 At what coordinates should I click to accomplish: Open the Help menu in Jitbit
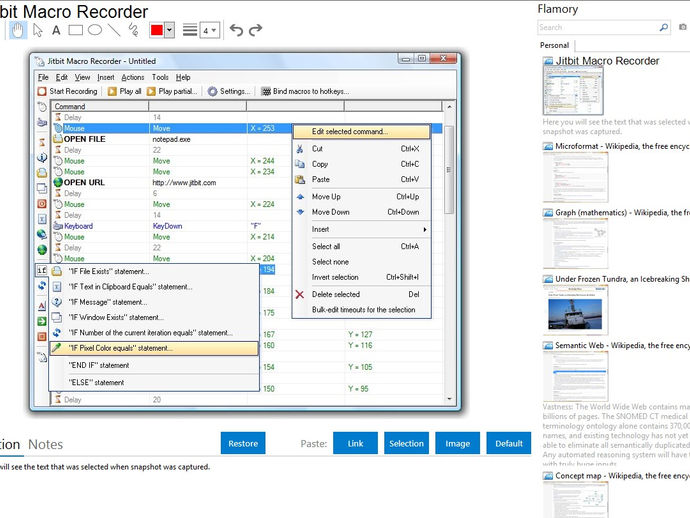point(183,77)
